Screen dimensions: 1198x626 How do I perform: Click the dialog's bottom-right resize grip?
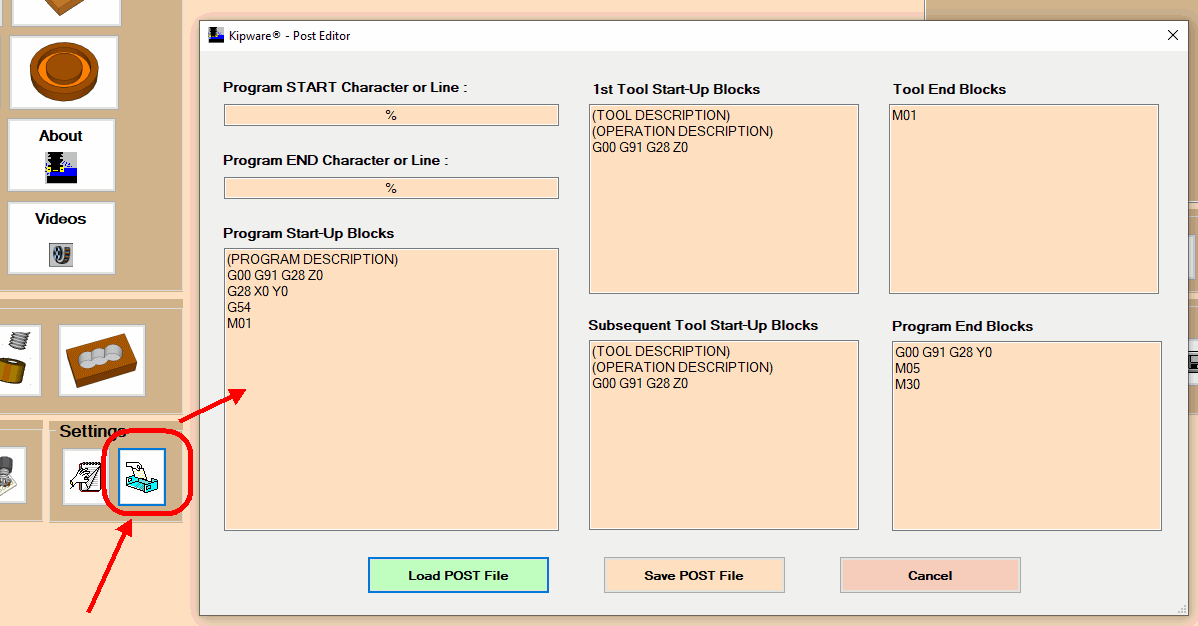(1183, 609)
